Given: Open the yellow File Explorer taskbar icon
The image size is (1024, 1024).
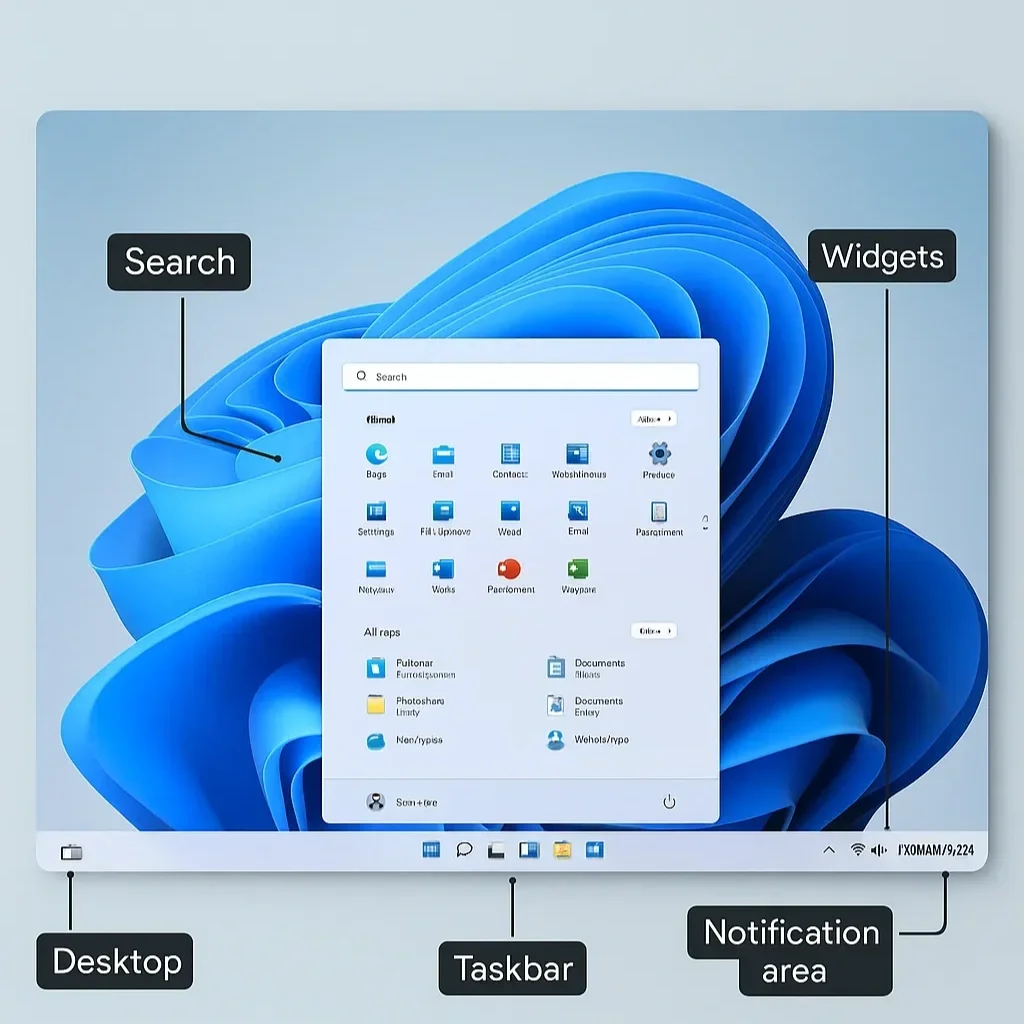Looking at the screenshot, I should click(562, 850).
